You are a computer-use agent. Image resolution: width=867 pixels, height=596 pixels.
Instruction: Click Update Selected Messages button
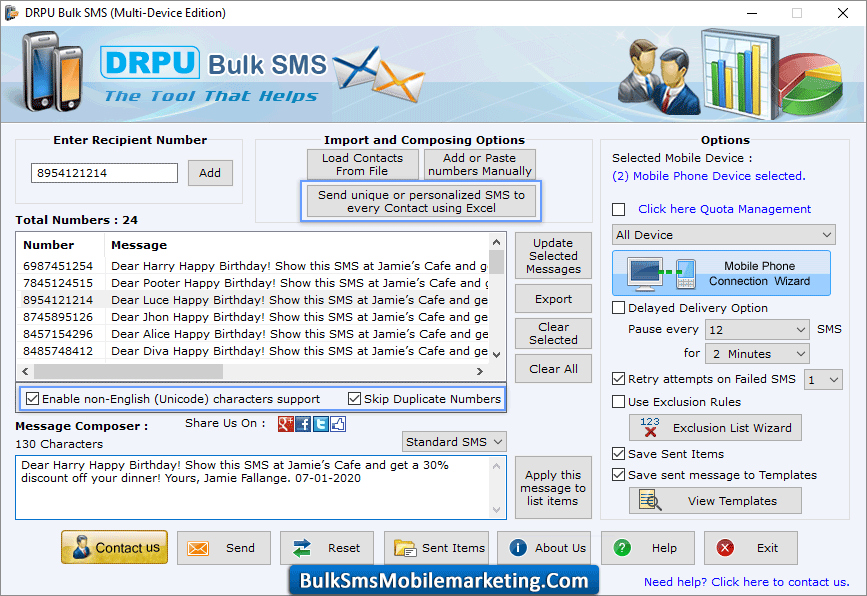(x=553, y=256)
